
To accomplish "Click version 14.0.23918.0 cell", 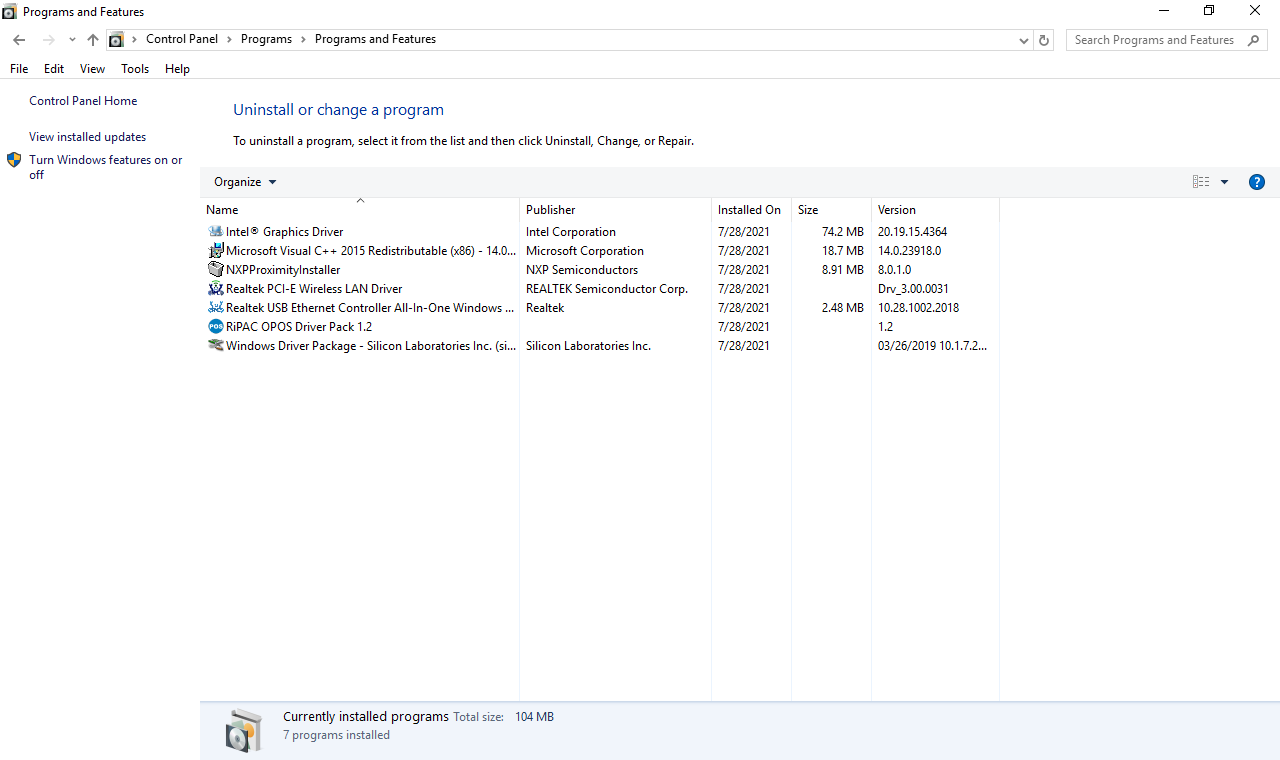I will point(909,251).
